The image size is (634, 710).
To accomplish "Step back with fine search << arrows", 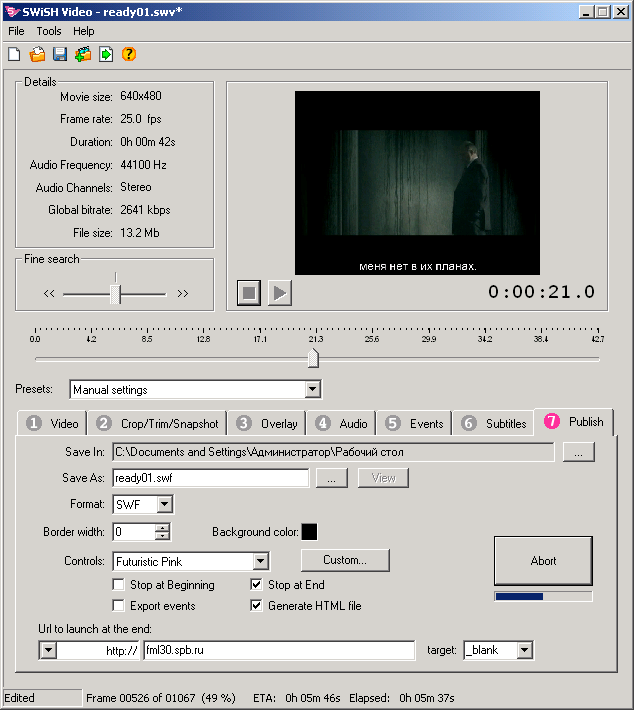I will (49, 293).
